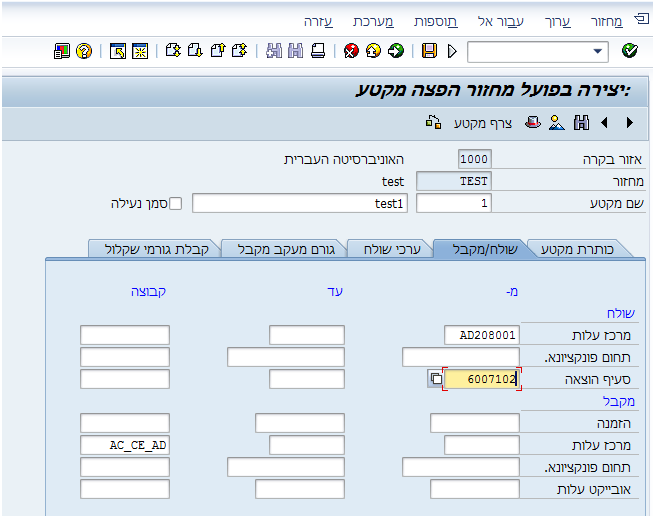Click the window menu icon at top right
This screenshot has width=653, height=519.
(x=641, y=19)
